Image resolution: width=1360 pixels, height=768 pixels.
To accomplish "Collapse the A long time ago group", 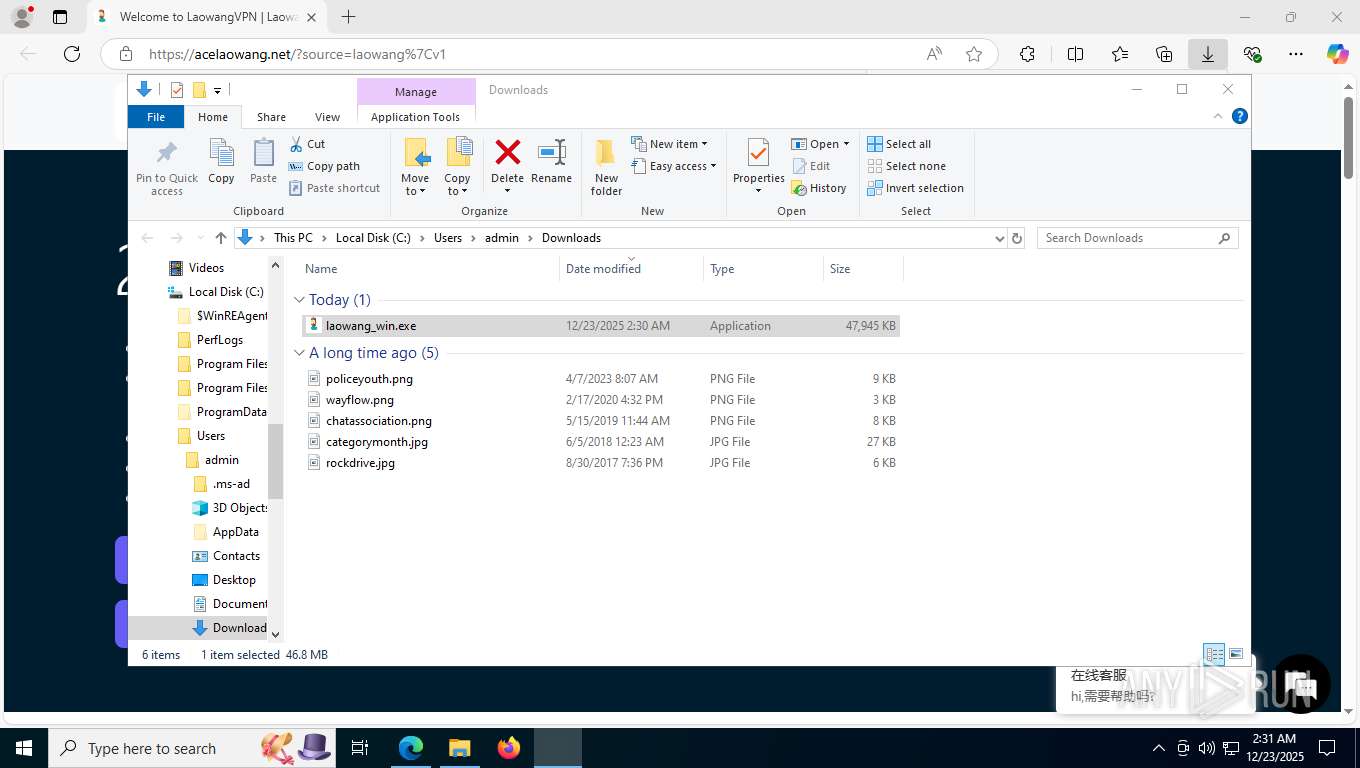I will click(299, 353).
